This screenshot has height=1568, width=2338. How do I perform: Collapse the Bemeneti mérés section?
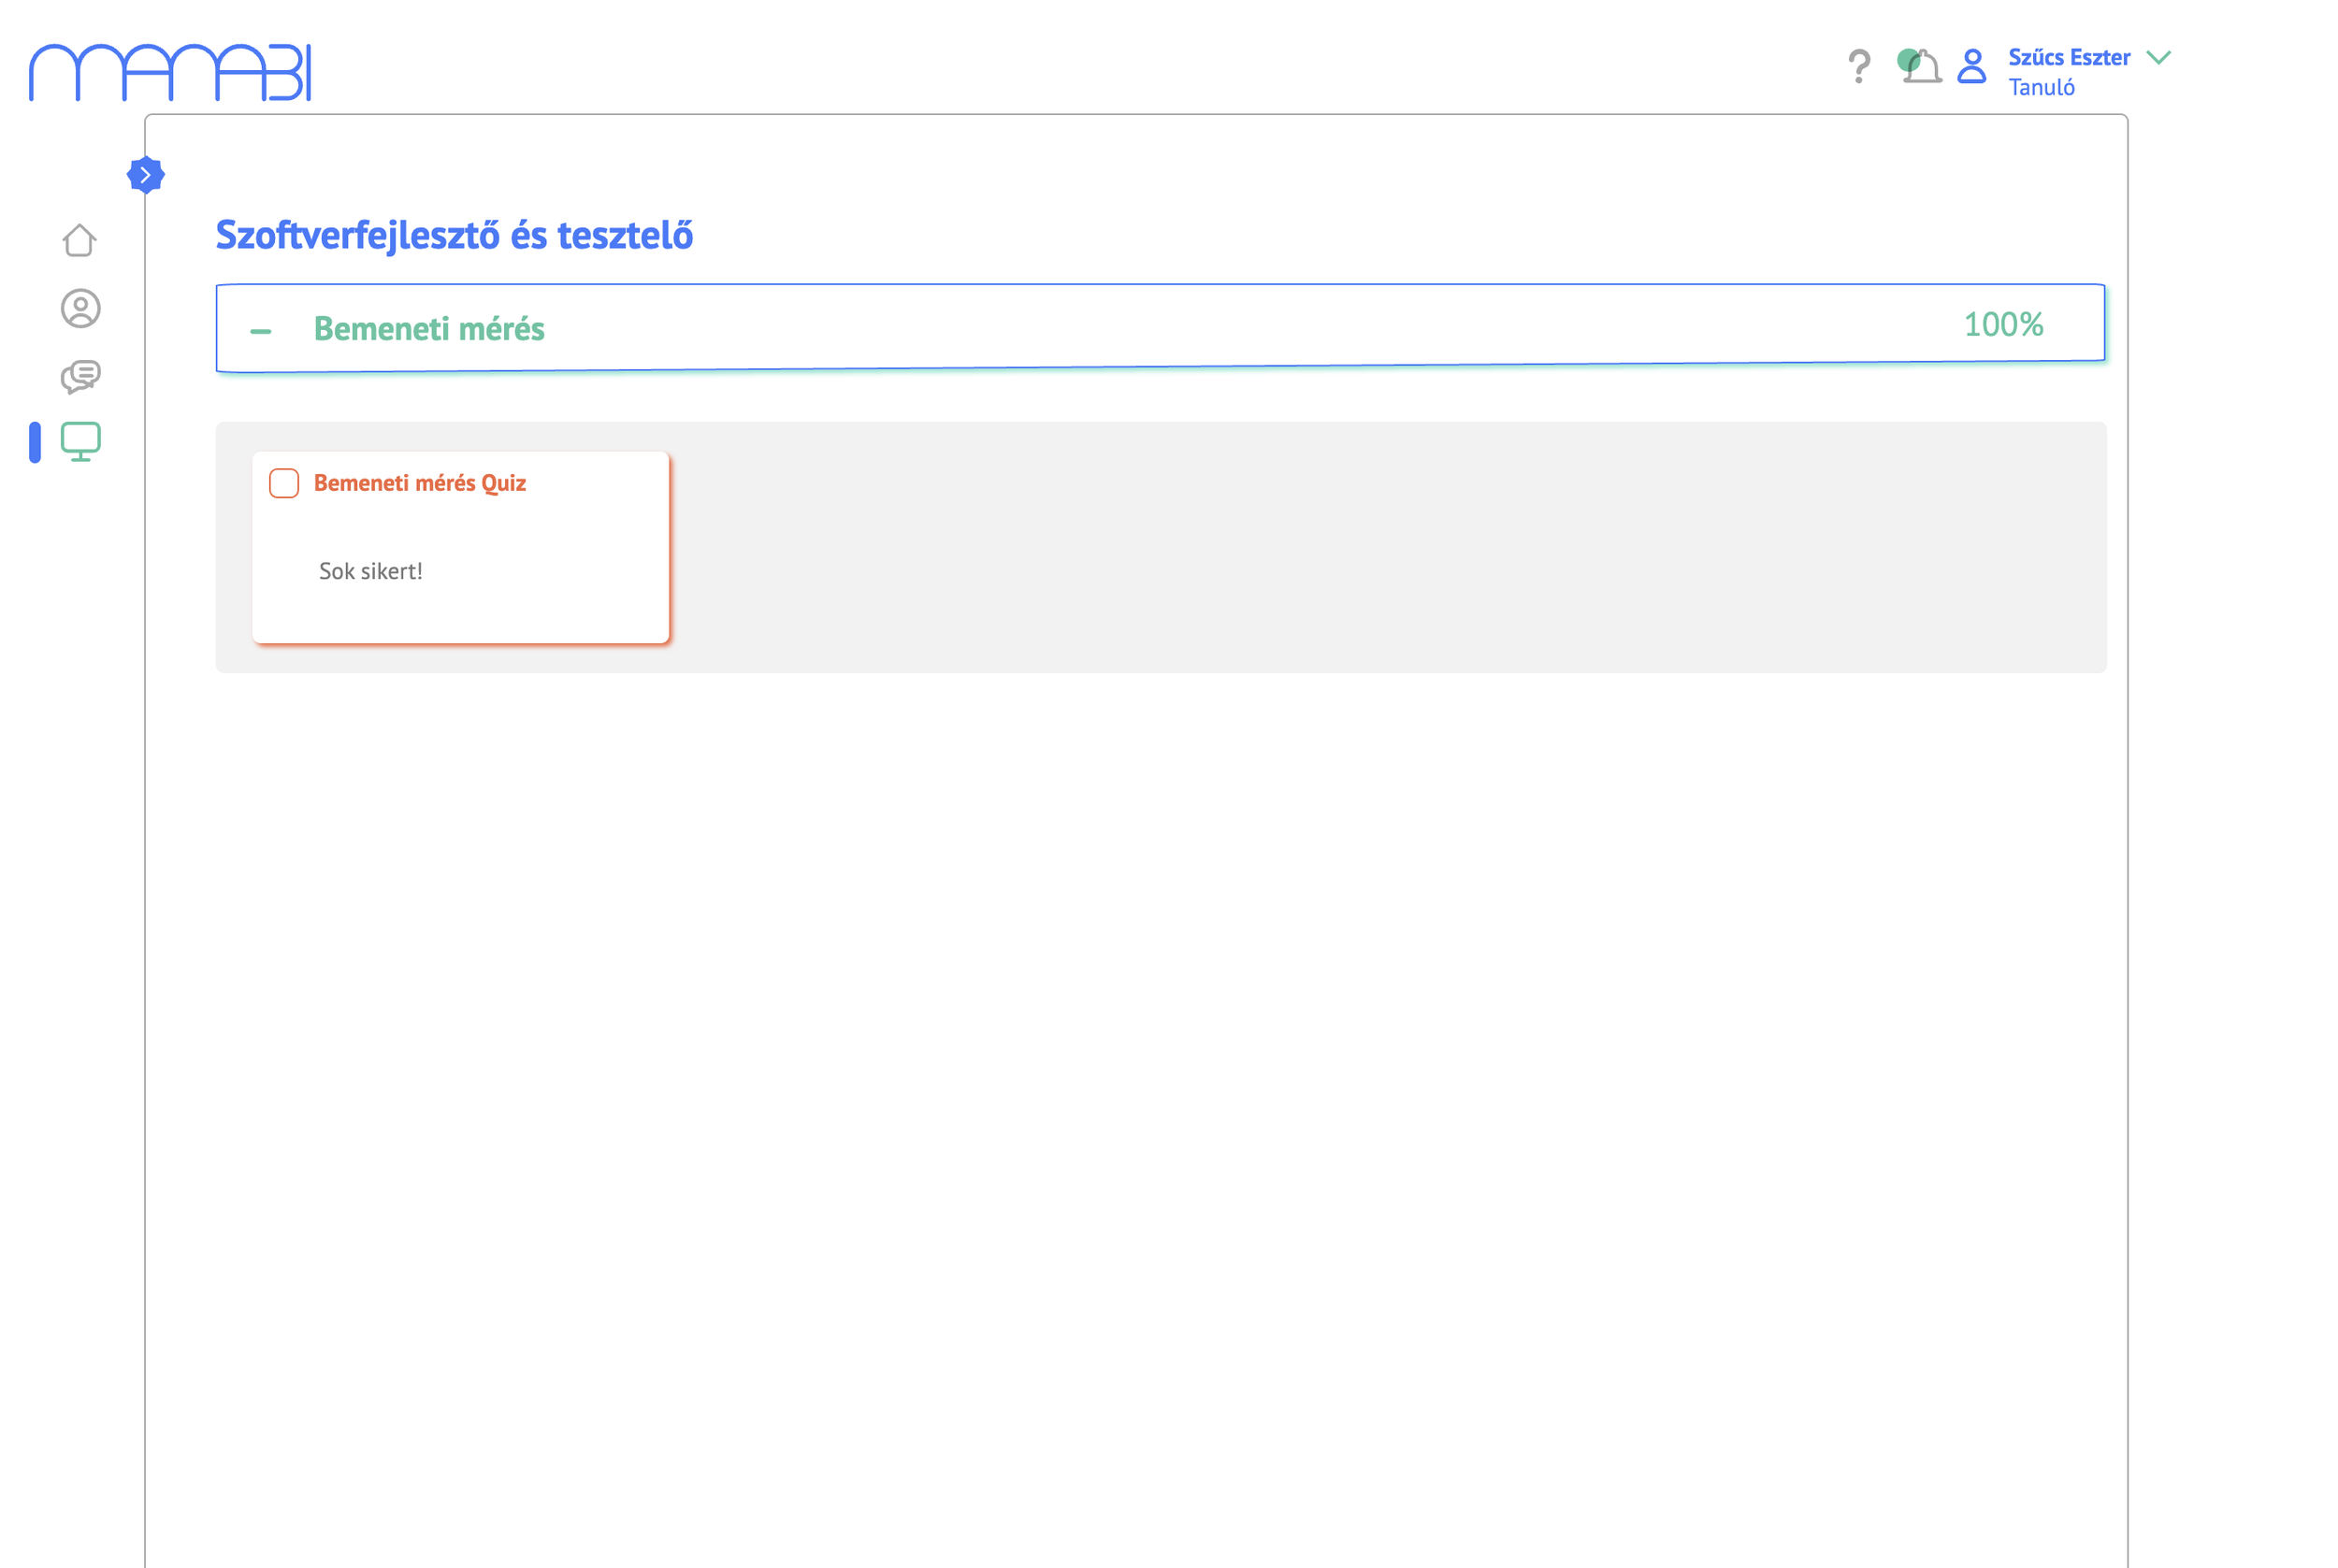pyautogui.click(x=261, y=328)
